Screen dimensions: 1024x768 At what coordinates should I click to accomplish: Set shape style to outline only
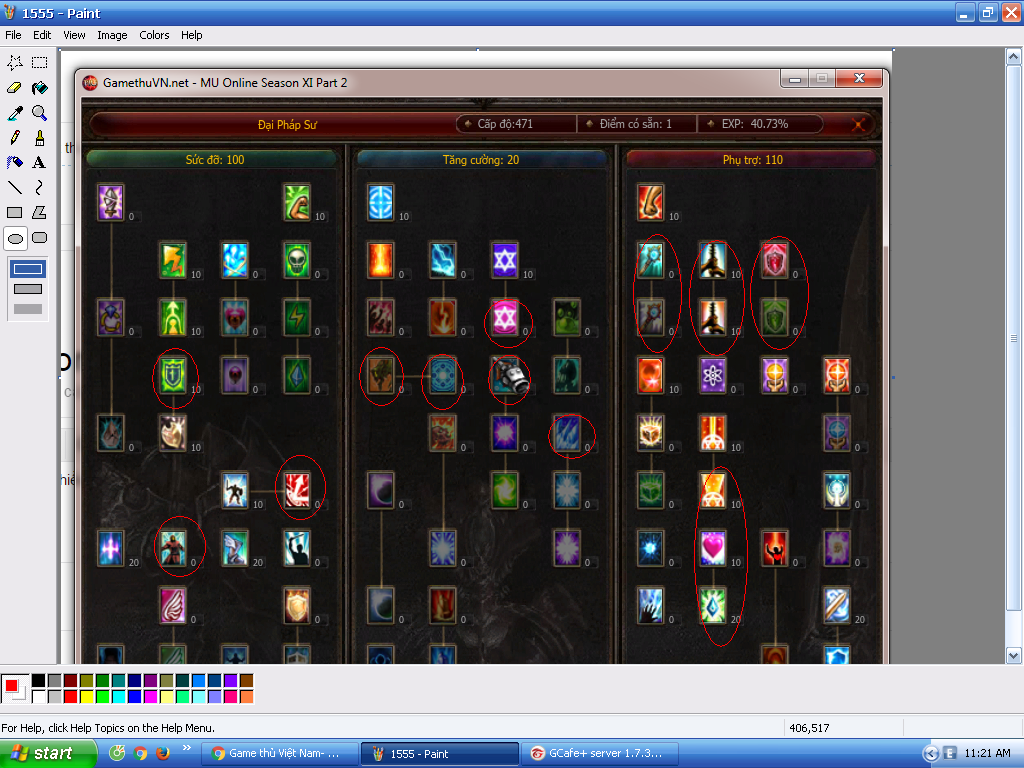pos(28,268)
